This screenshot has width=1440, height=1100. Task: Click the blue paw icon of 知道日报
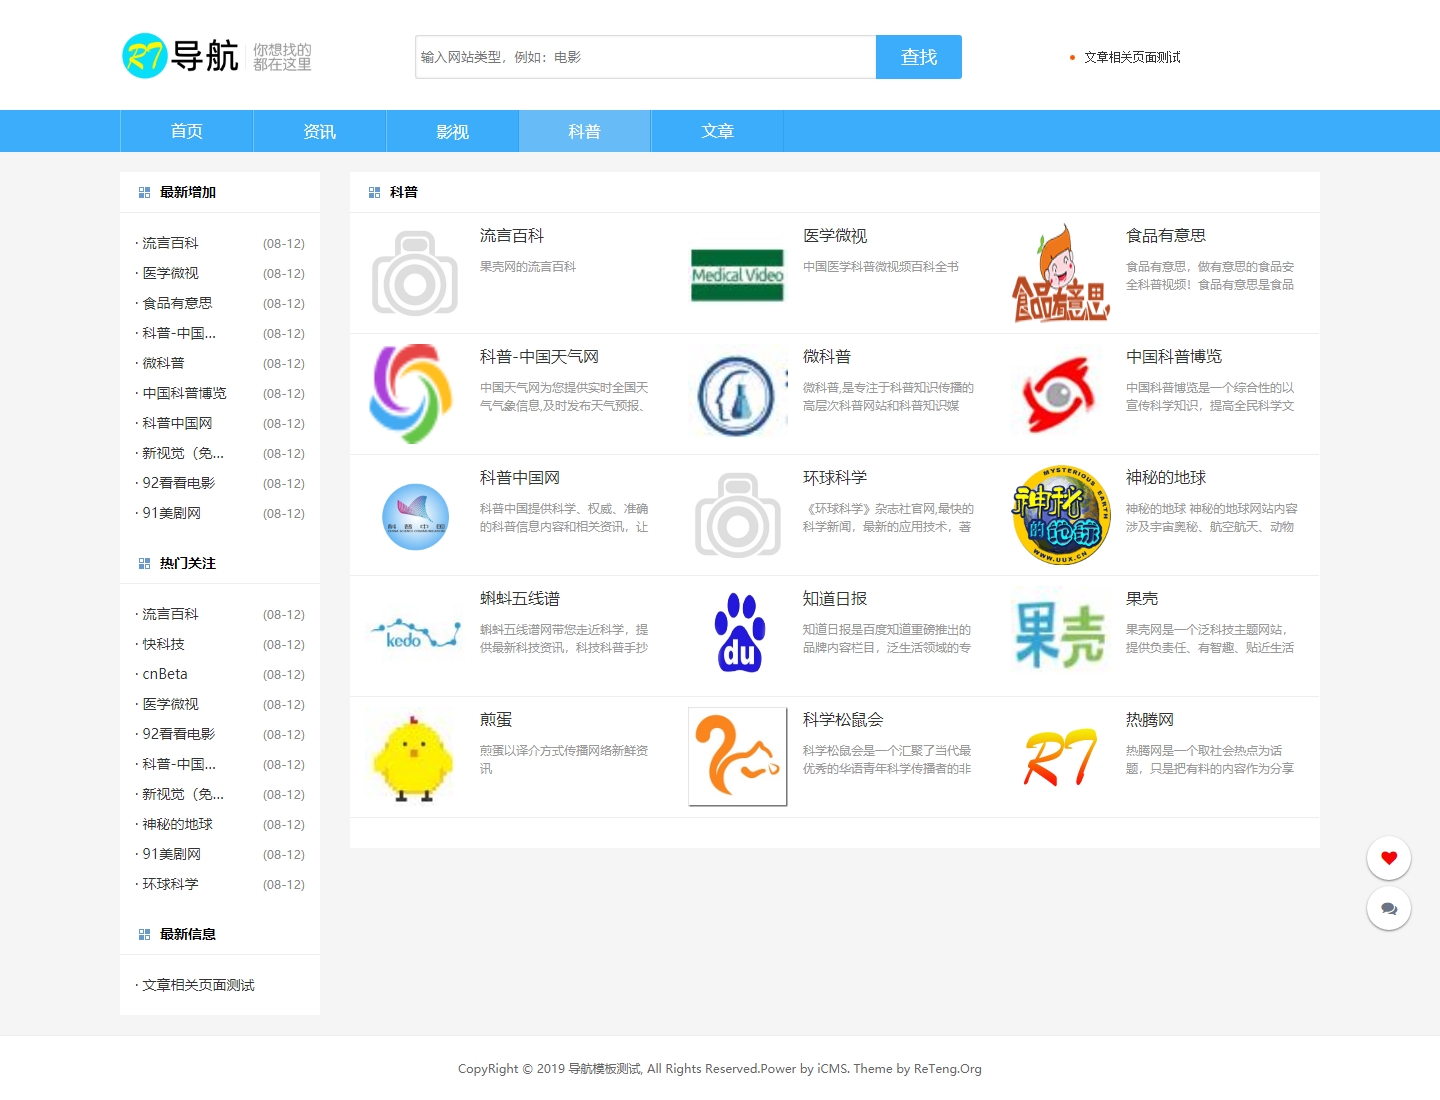coord(737,634)
